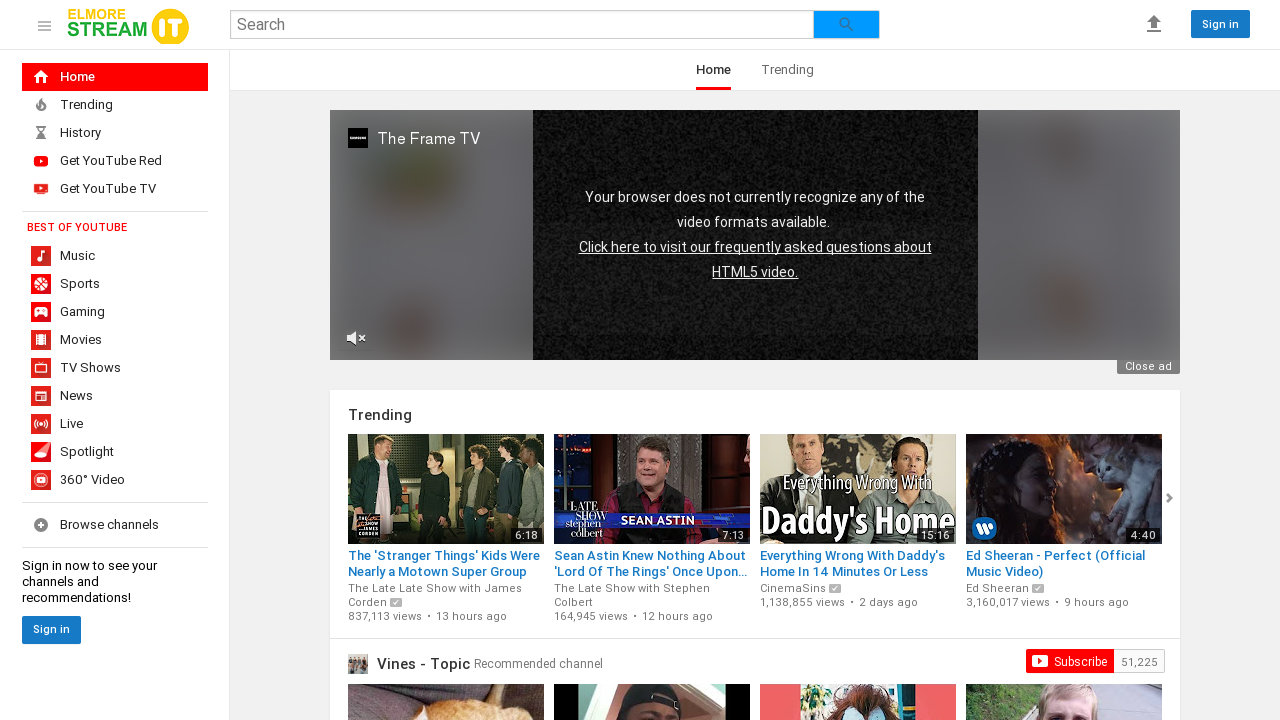This screenshot has width=1280, height=720.
Task: Click the Live broadcast icon
Action: coord(41,424)
